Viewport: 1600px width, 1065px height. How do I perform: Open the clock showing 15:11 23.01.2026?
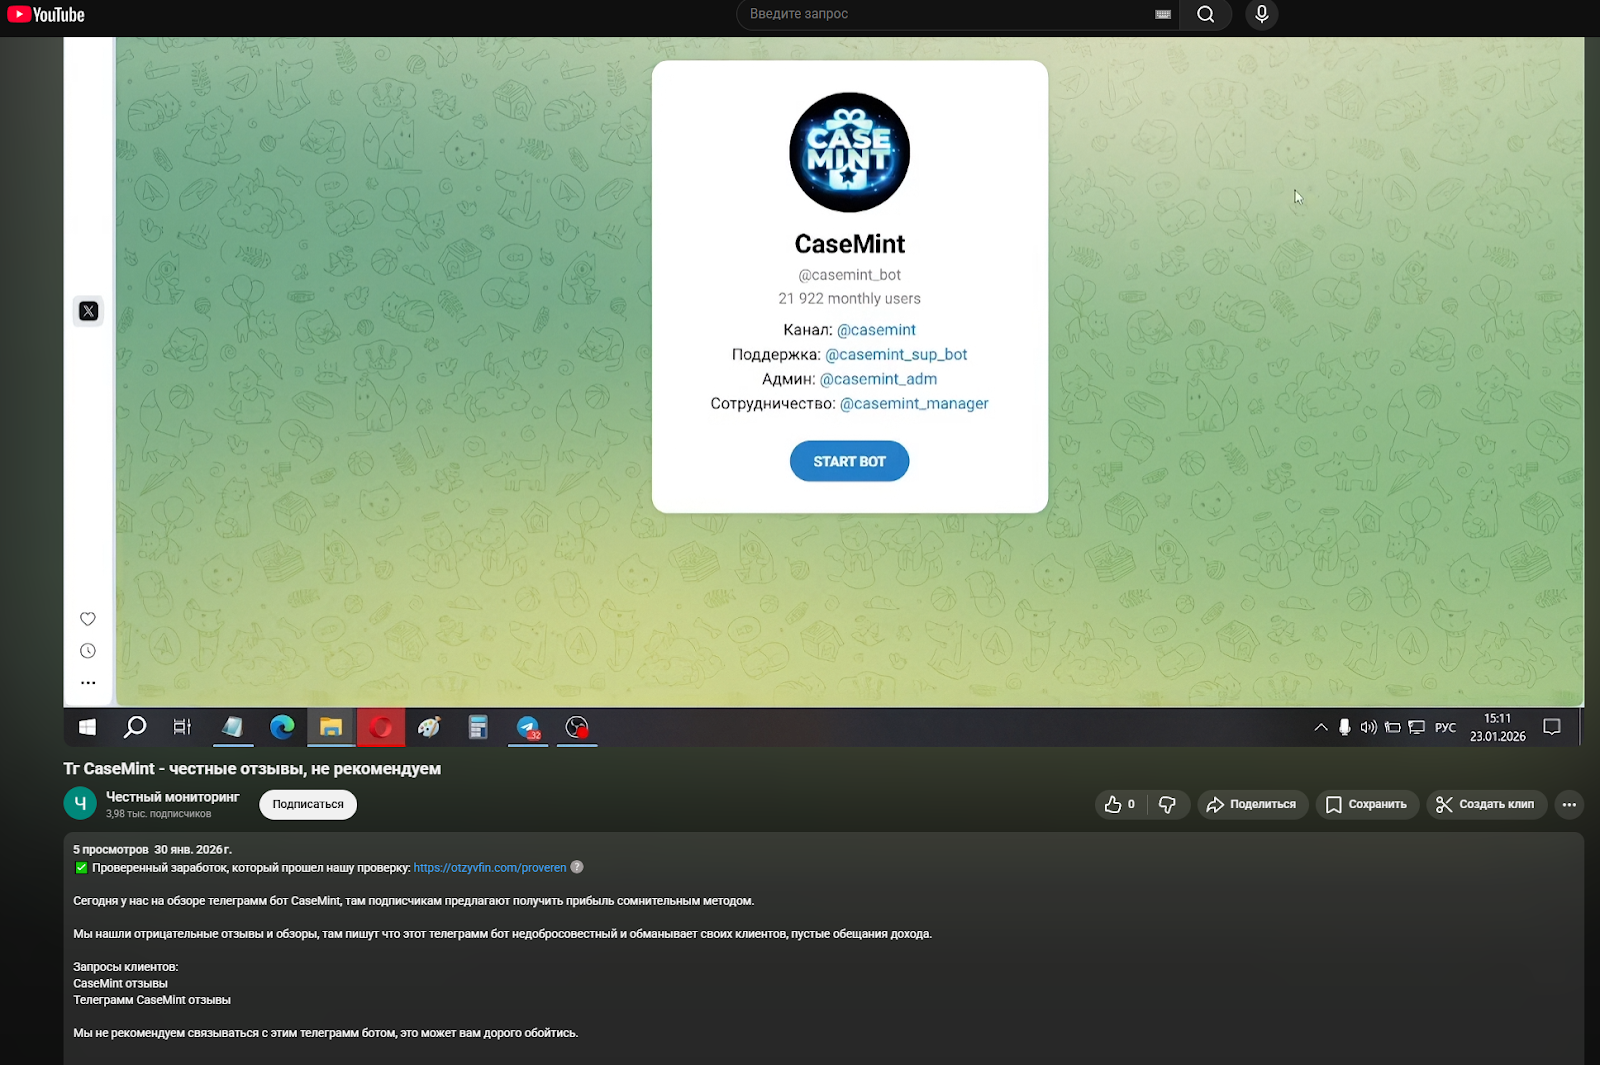click(1497, 727)
